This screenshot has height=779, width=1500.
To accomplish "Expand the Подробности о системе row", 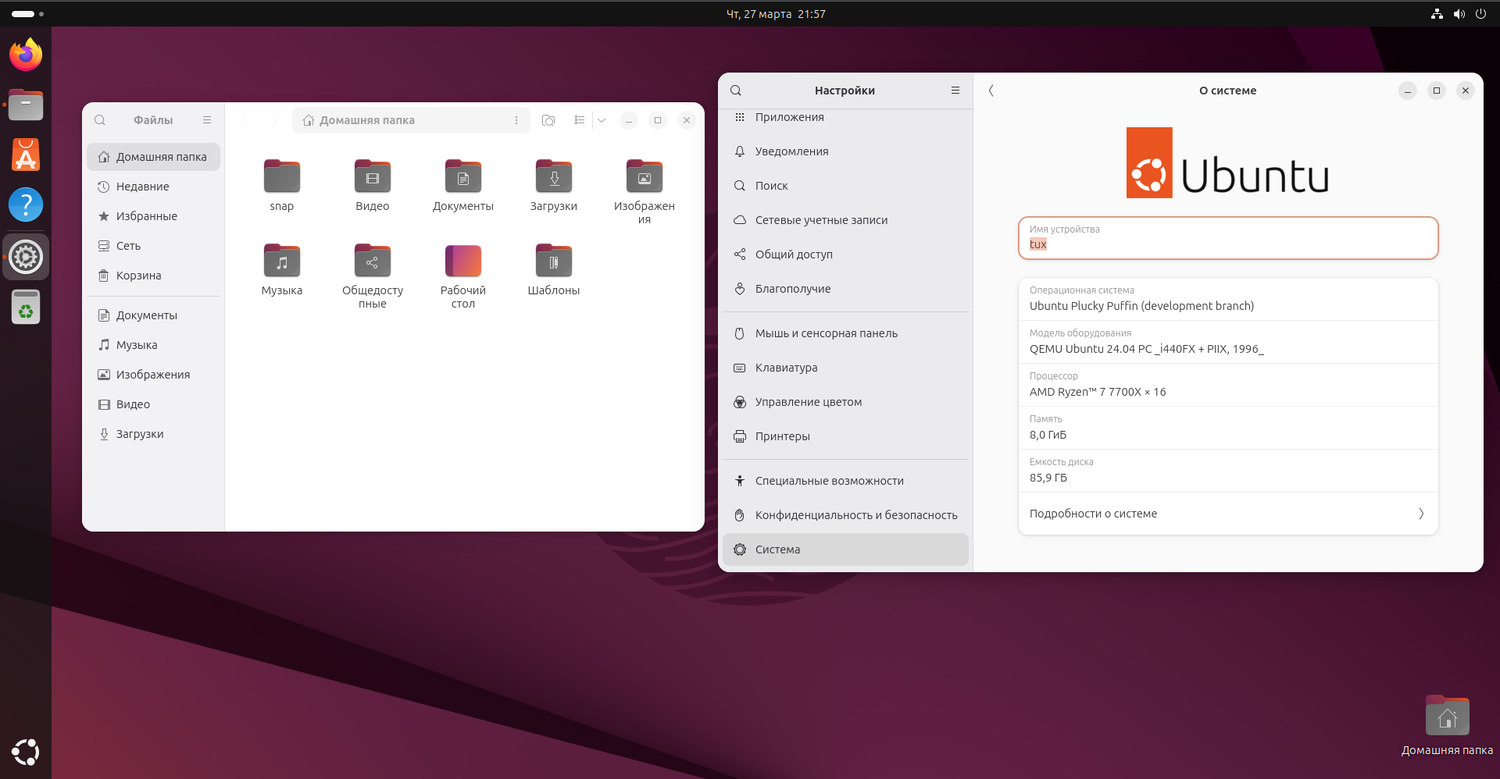I will (1228, 514).
